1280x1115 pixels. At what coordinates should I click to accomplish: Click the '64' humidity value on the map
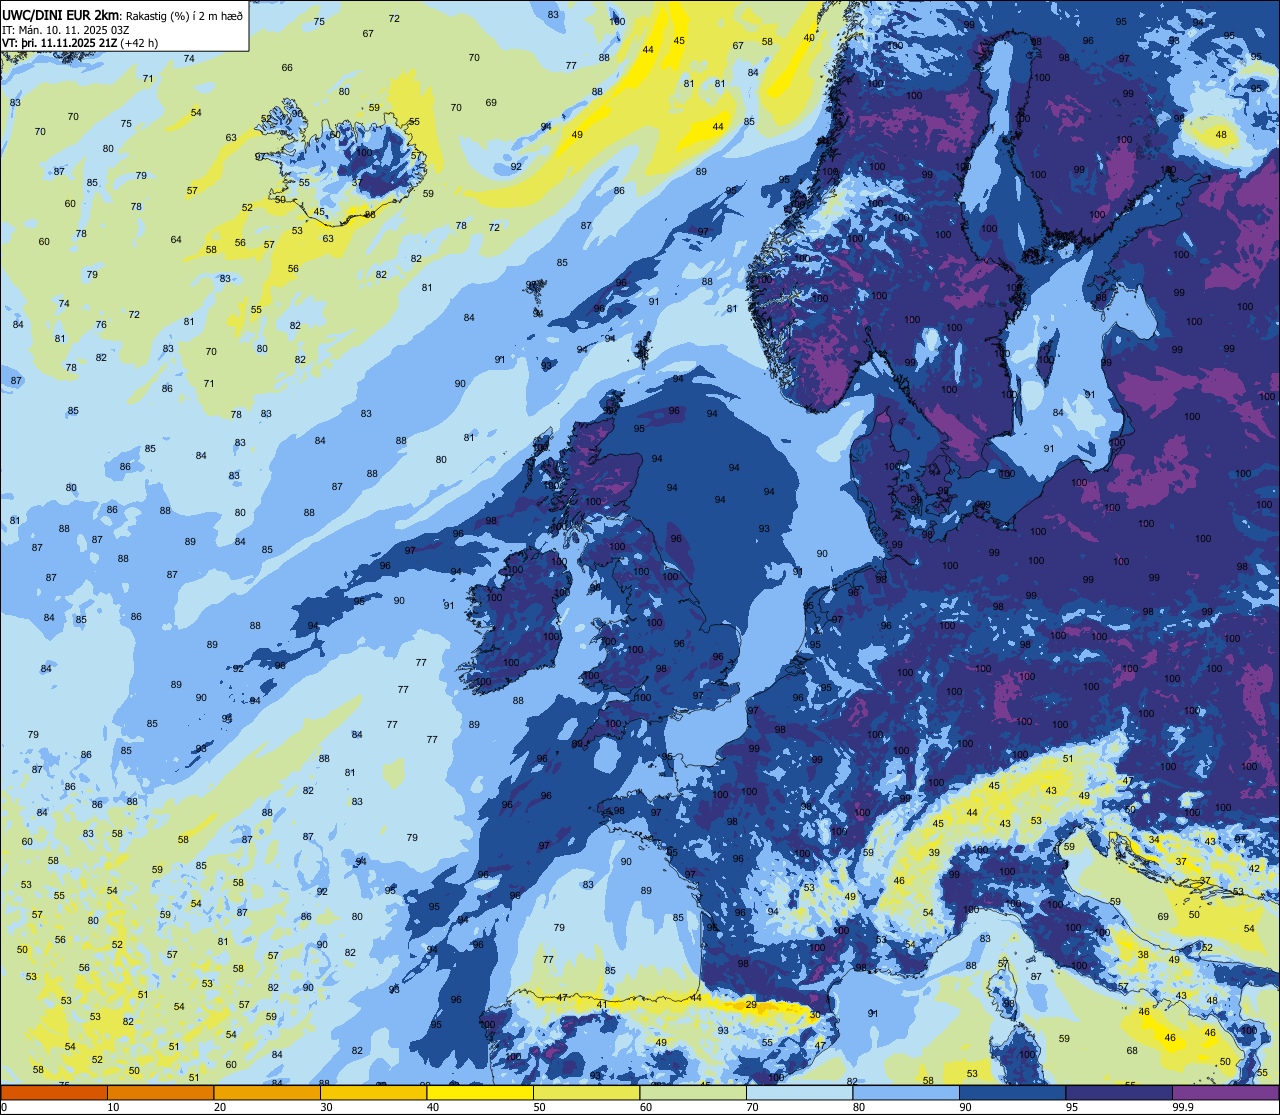[176, 239]
